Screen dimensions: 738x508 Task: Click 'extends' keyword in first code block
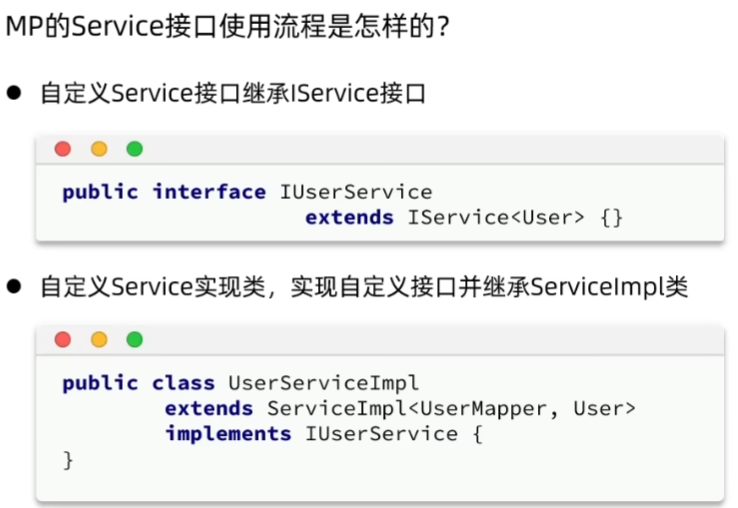coord(349,218)
